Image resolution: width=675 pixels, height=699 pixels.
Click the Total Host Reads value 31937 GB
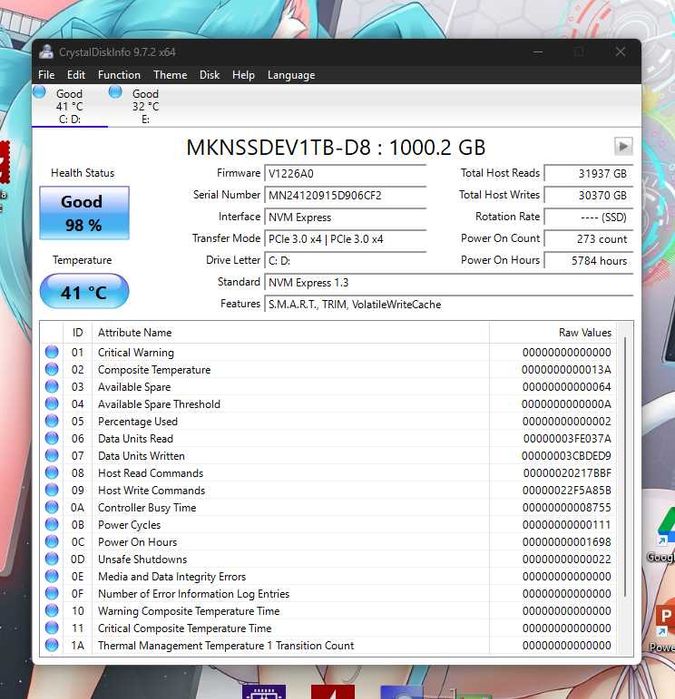click(x=589, y=173)
